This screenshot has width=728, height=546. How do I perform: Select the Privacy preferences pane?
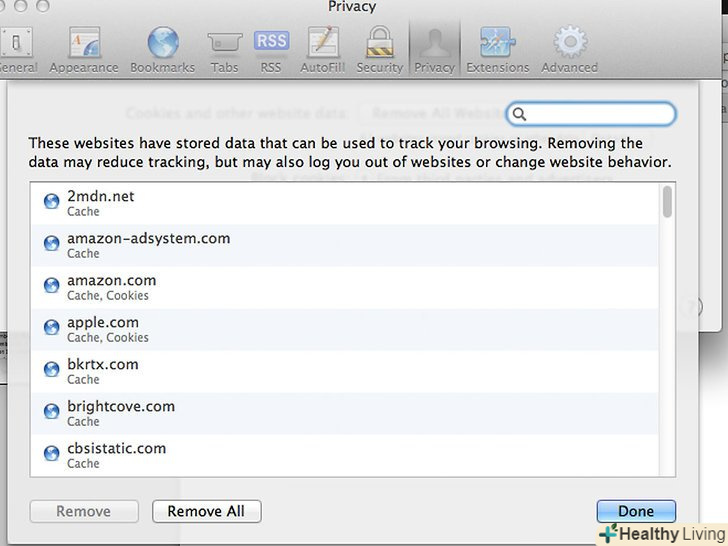[x=435, y=50]
